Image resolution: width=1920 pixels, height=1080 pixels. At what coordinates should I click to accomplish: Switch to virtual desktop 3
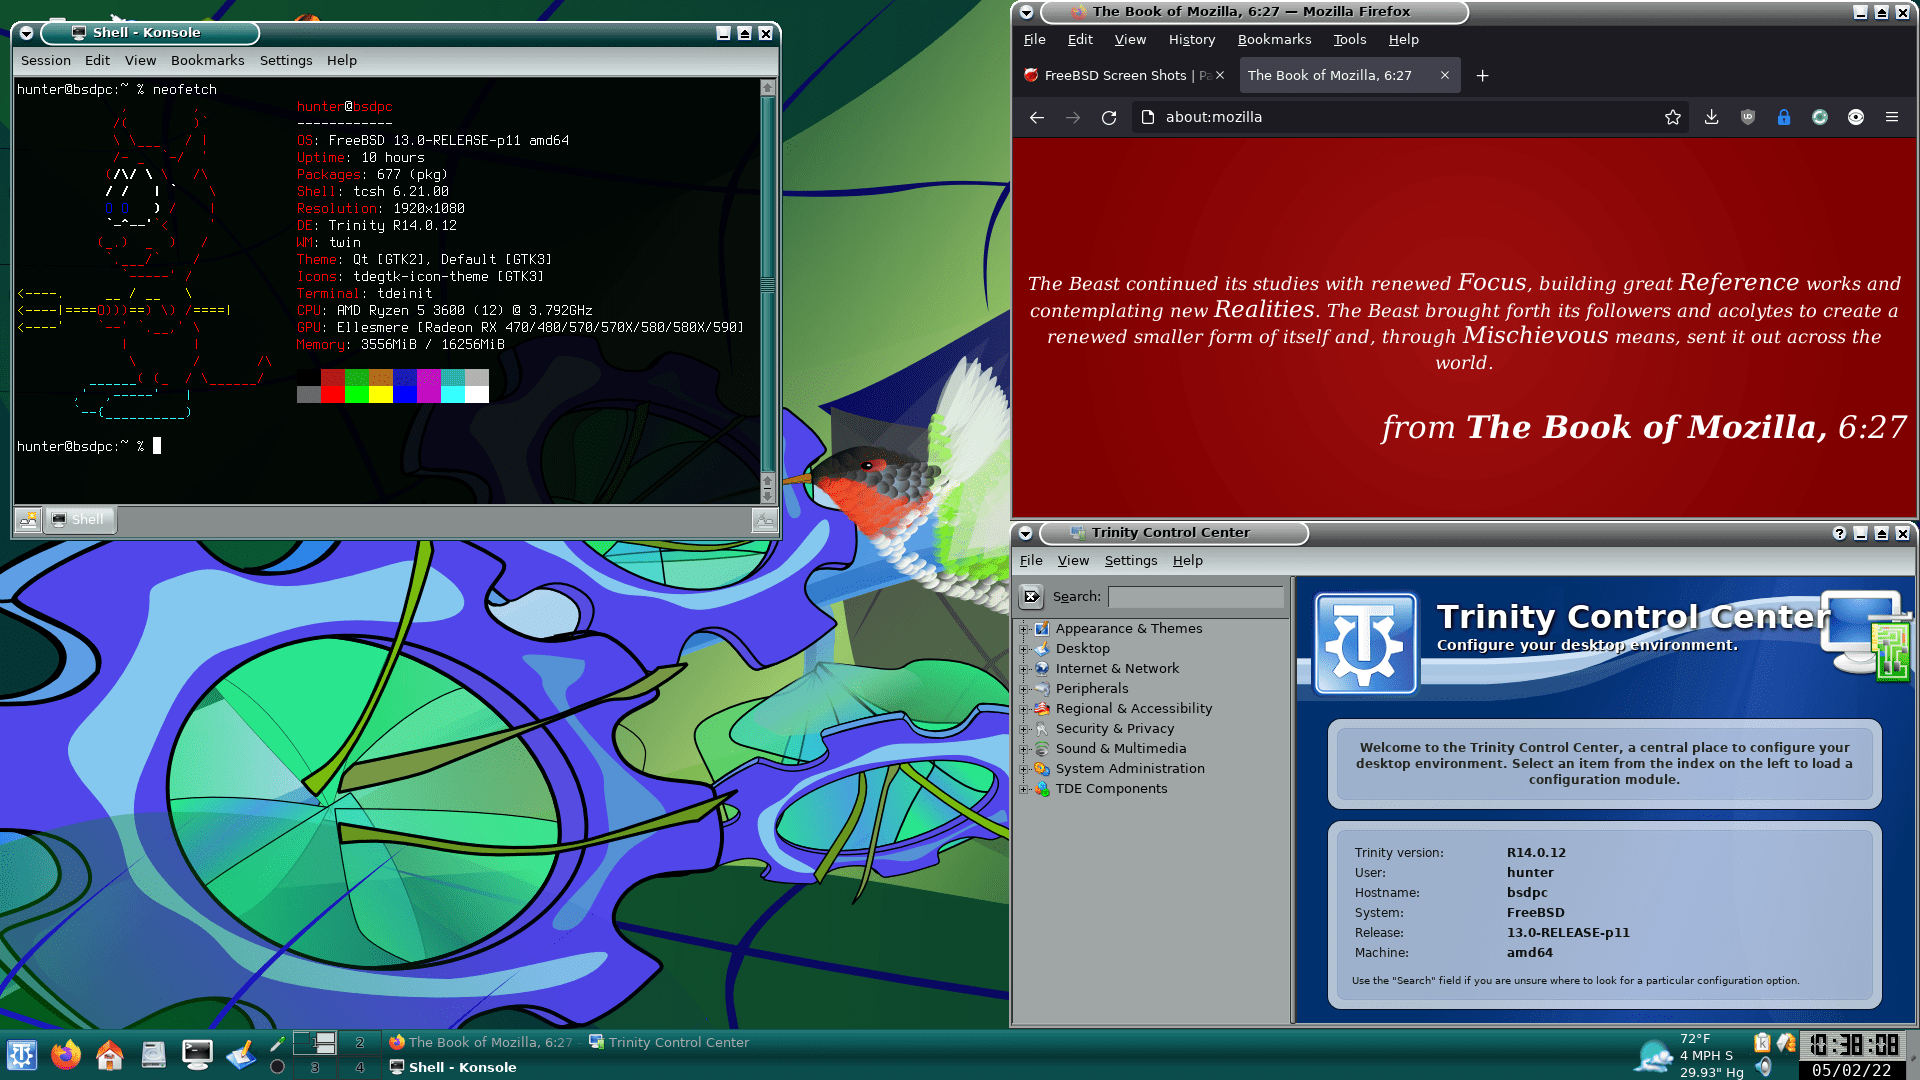point(315,1068)
